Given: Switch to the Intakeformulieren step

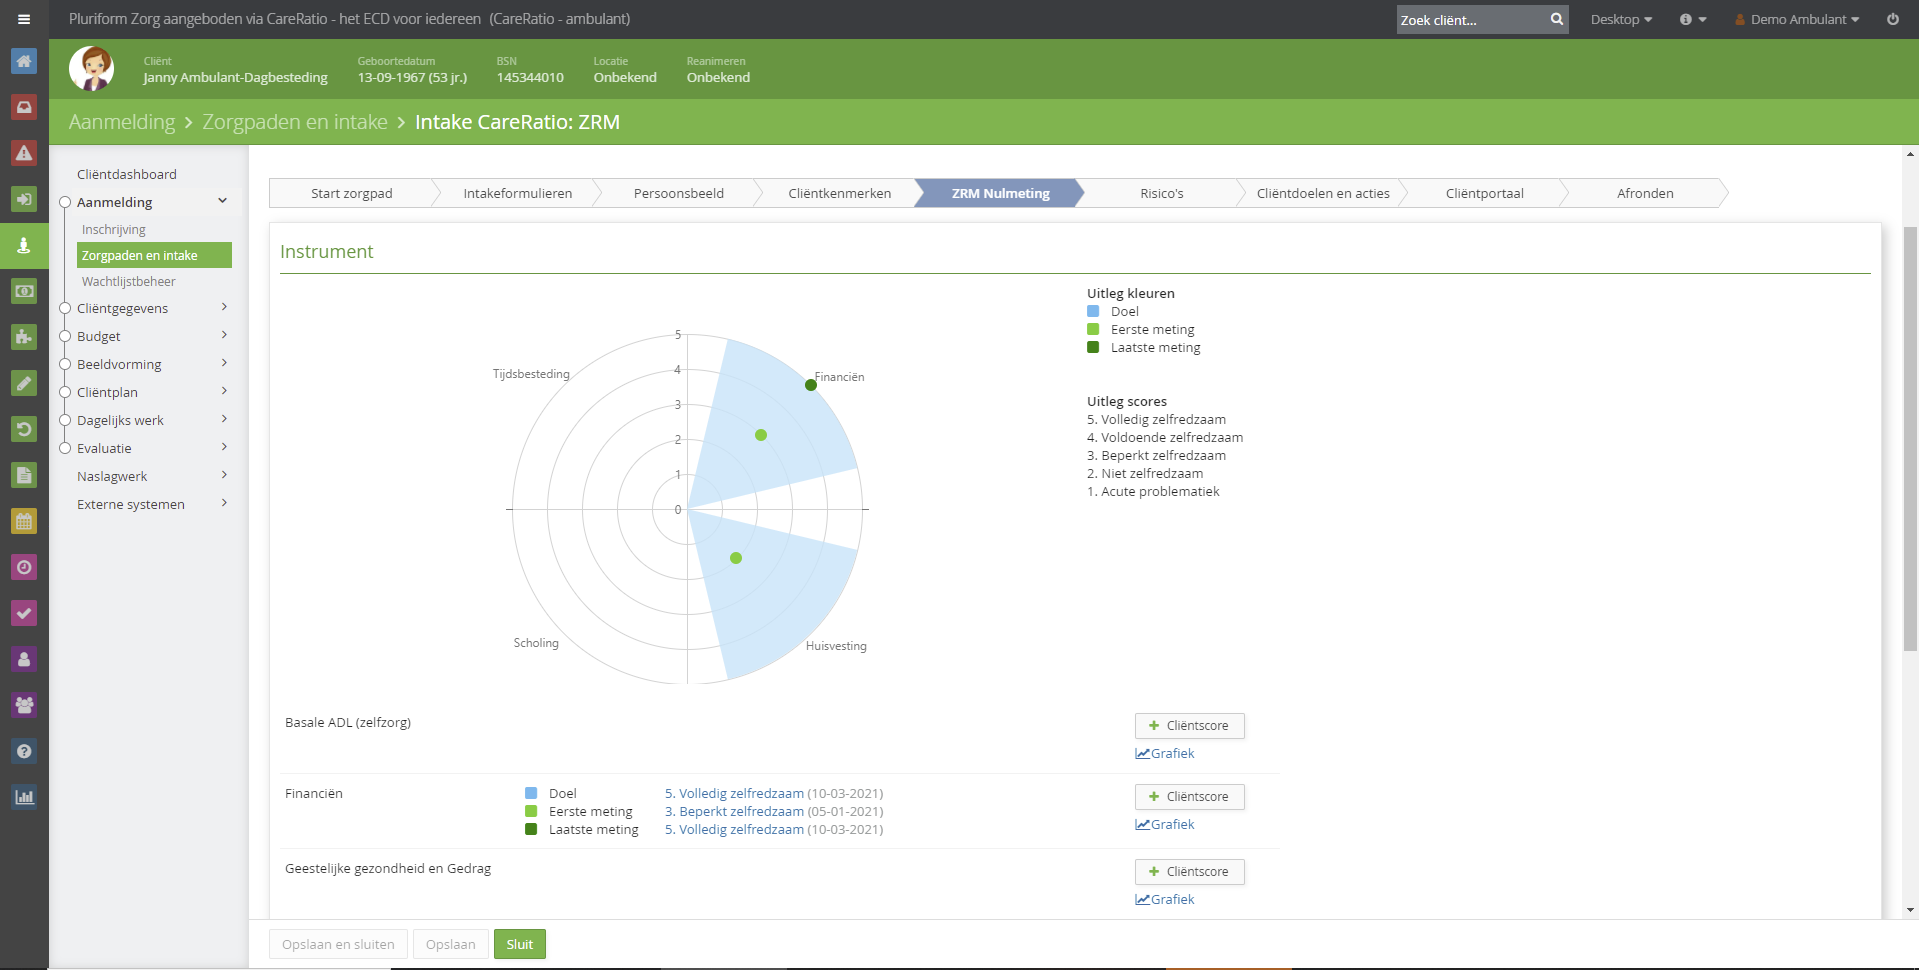Looking at the screenshot, I should (x=517, y=193).
